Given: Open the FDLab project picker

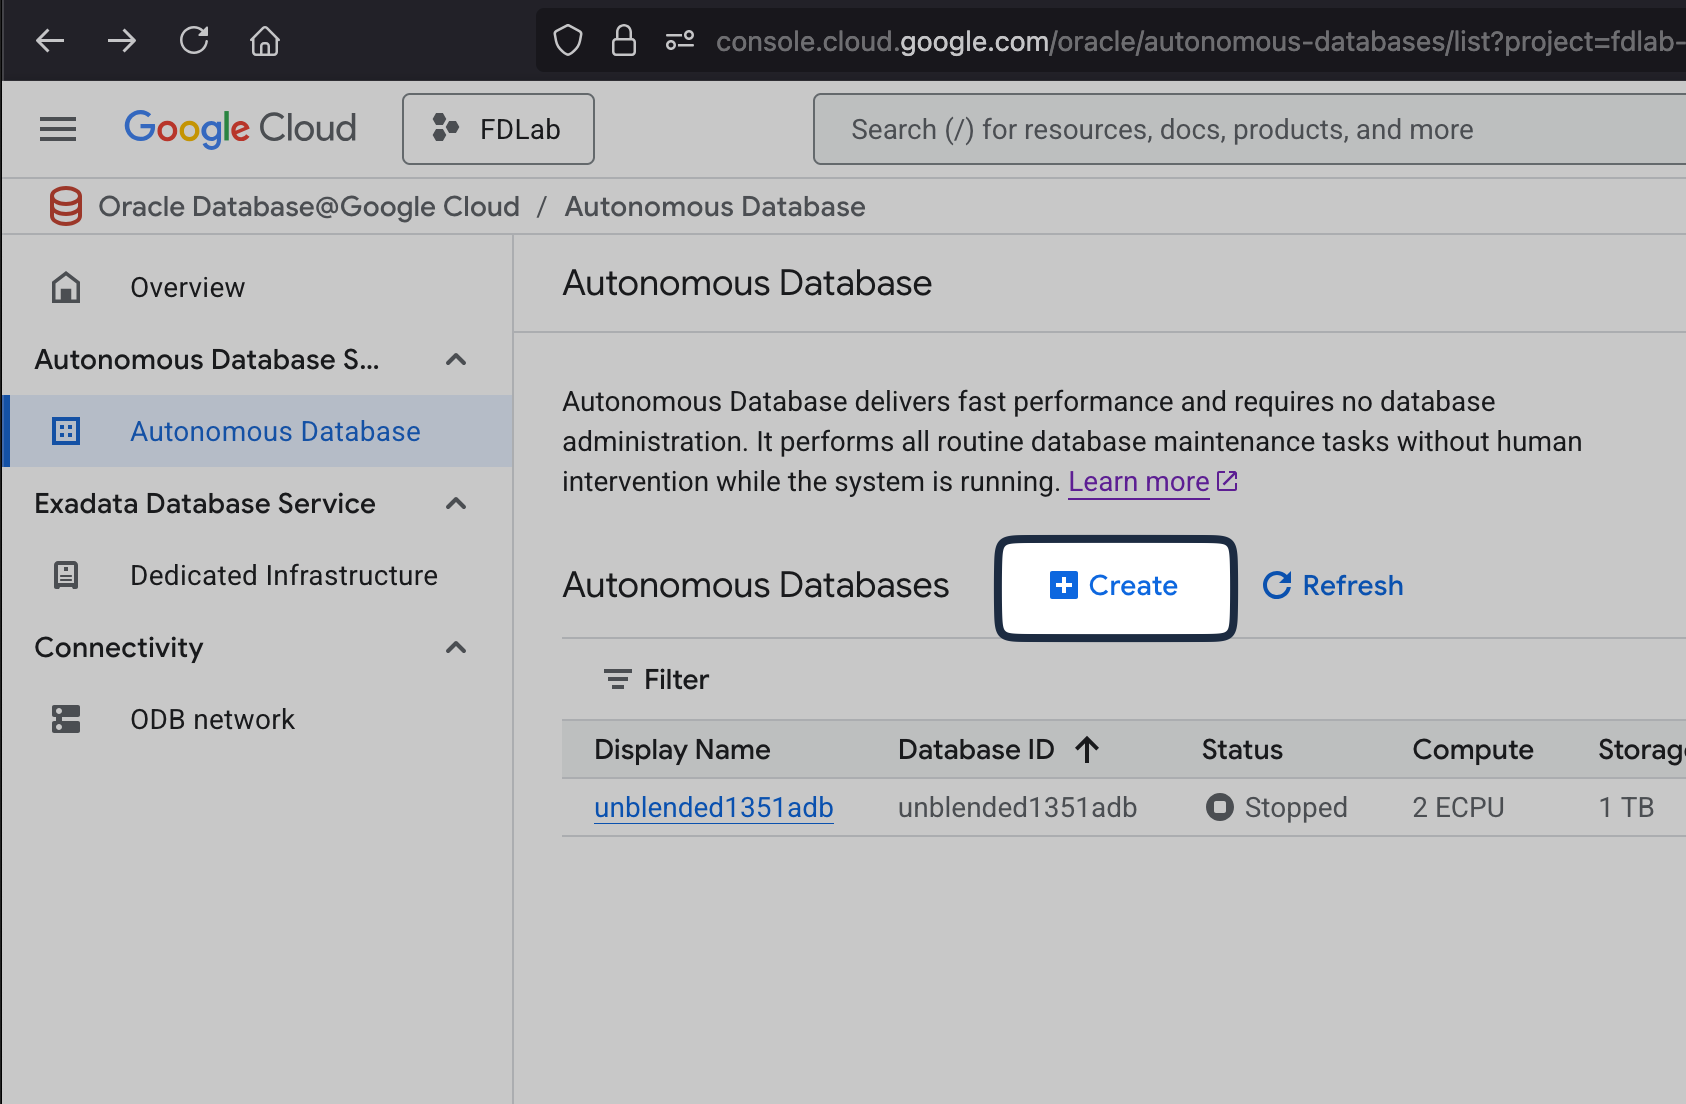Looking at the screenshot, I should tap(498, 129).
